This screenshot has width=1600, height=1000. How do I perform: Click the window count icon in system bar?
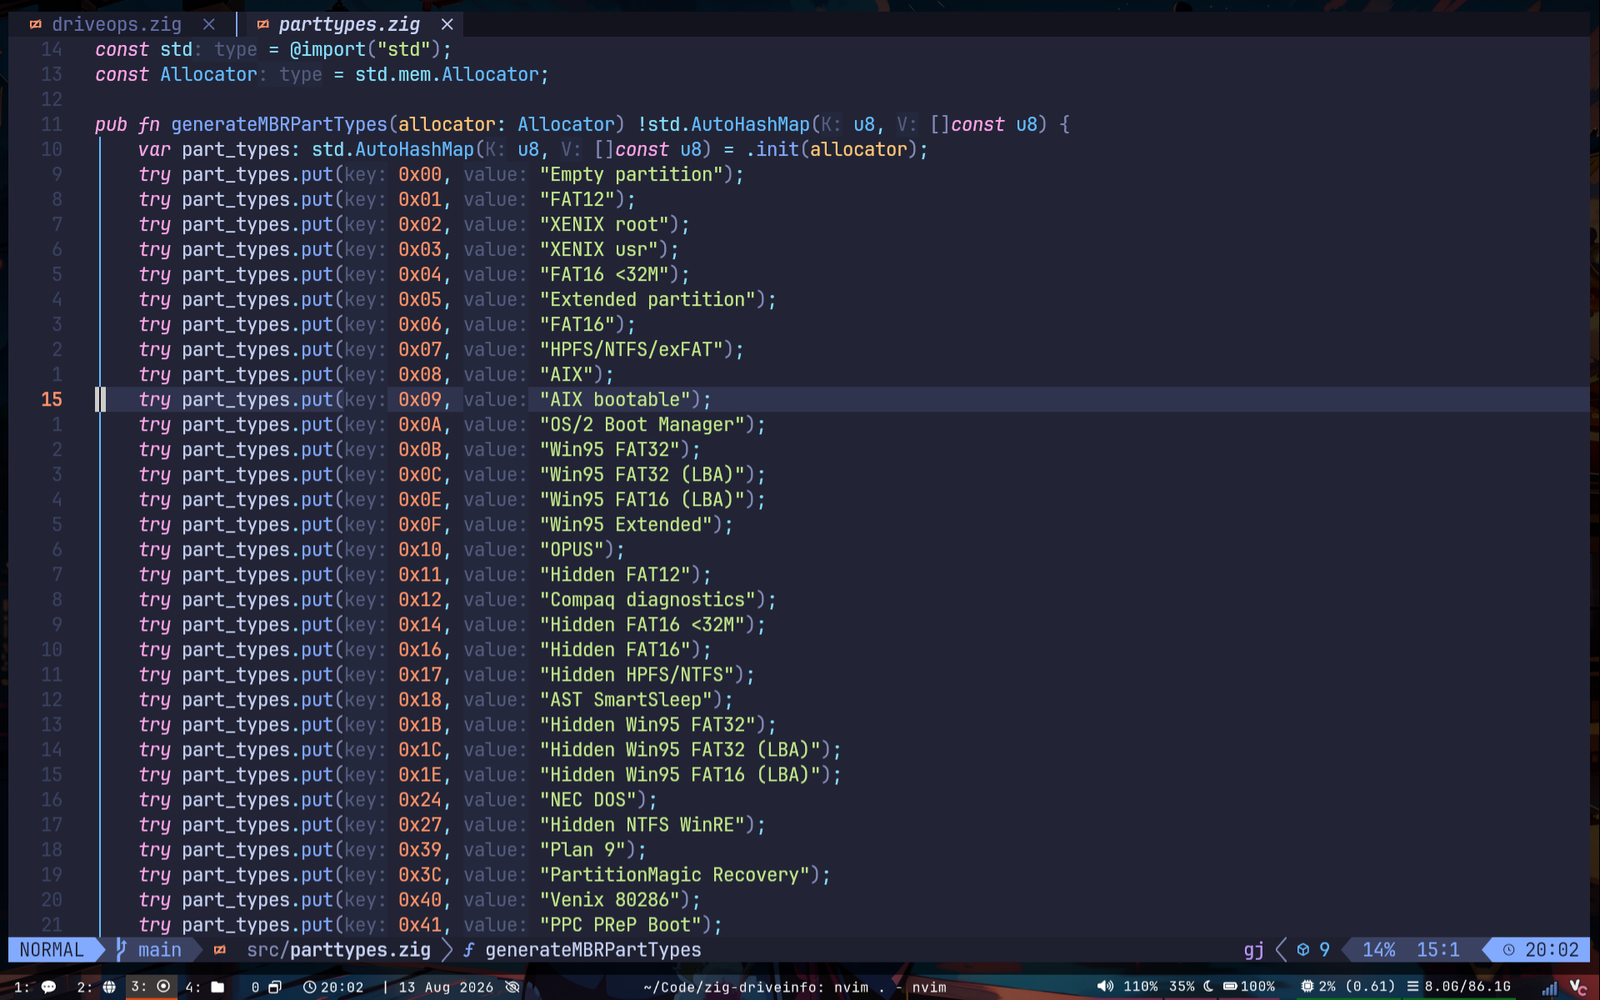(274, 987)
